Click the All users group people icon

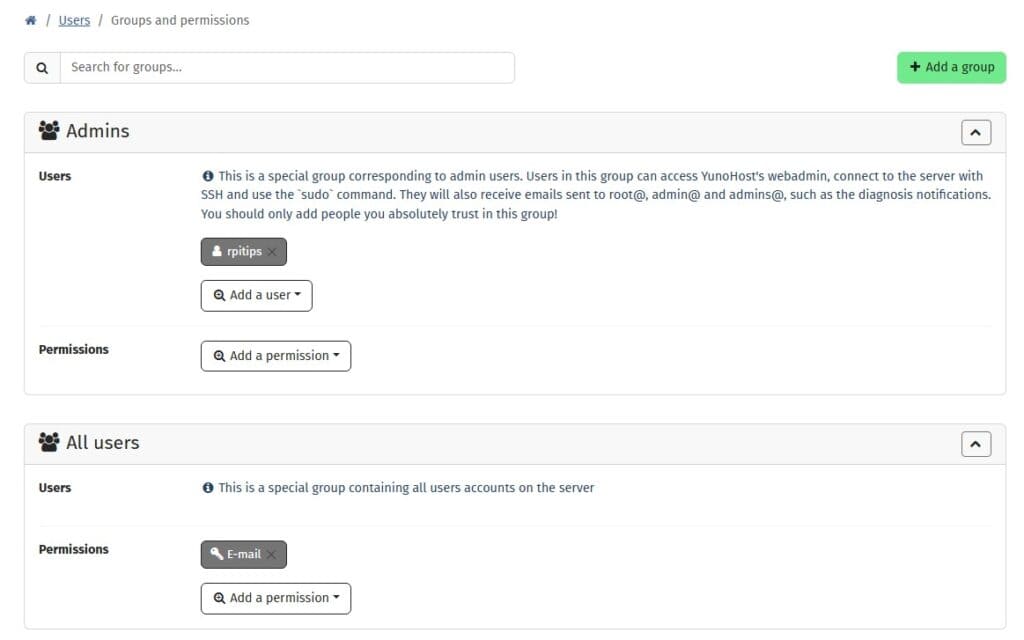click(49, 442)
